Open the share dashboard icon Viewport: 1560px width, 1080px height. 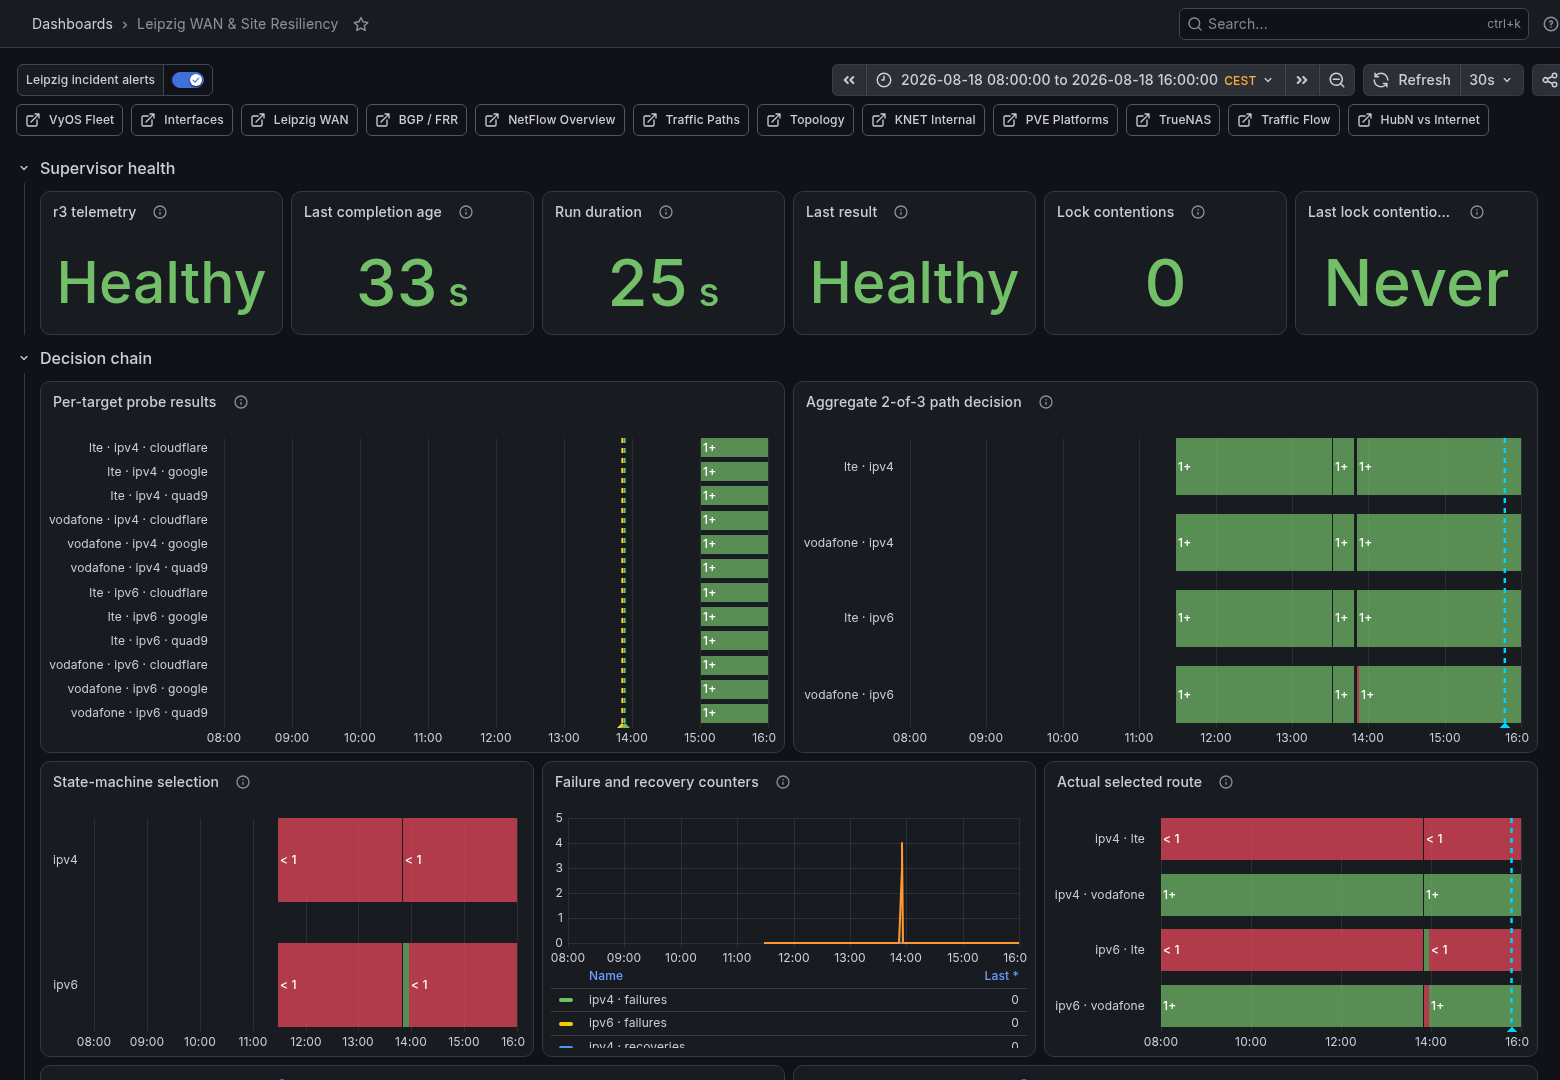point(1548,80)
